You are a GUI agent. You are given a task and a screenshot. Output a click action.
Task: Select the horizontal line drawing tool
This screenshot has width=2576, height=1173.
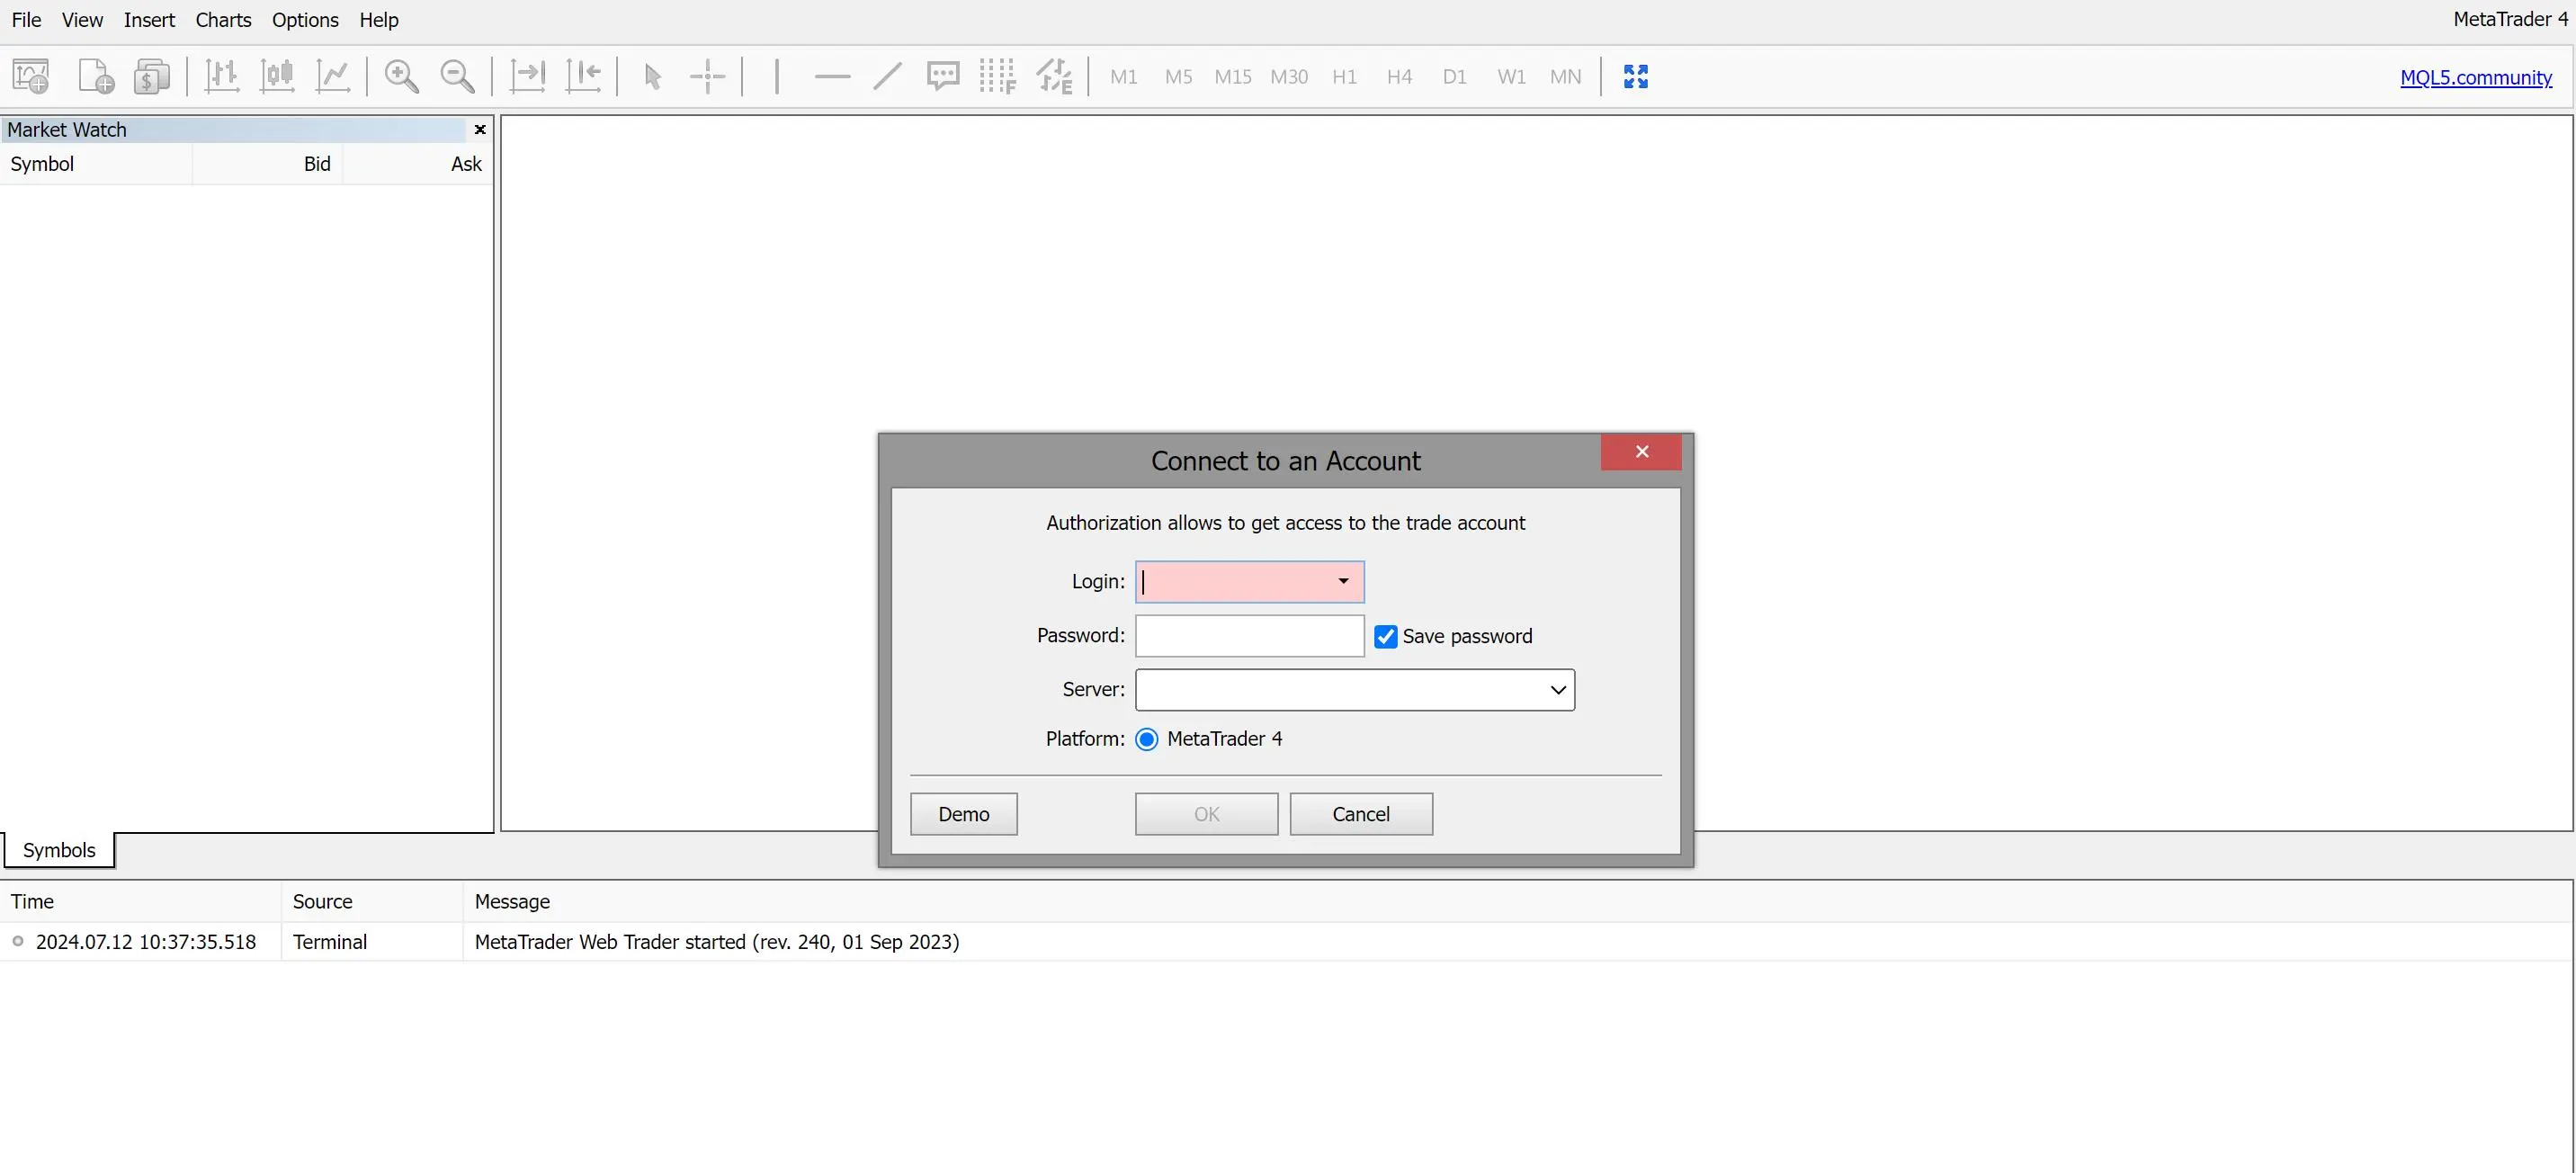click(x=832, y=77)
